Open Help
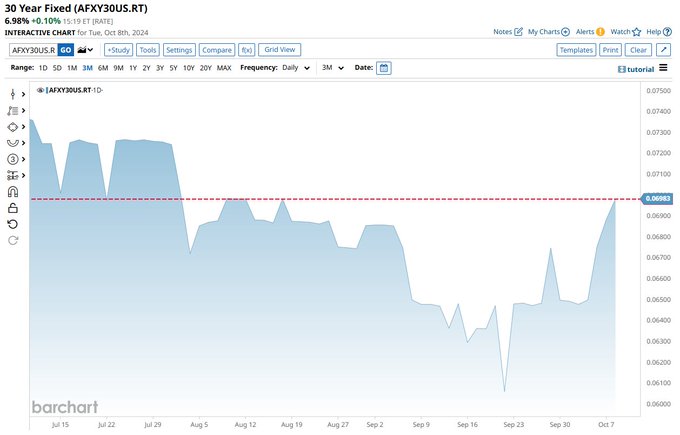 (x=659, y=32)
